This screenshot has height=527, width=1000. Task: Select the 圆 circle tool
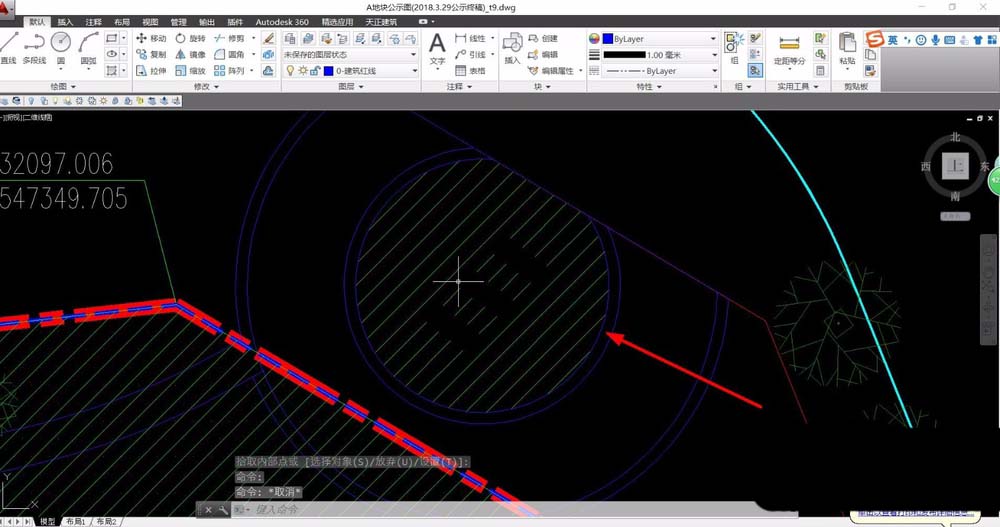click(61, 47)
